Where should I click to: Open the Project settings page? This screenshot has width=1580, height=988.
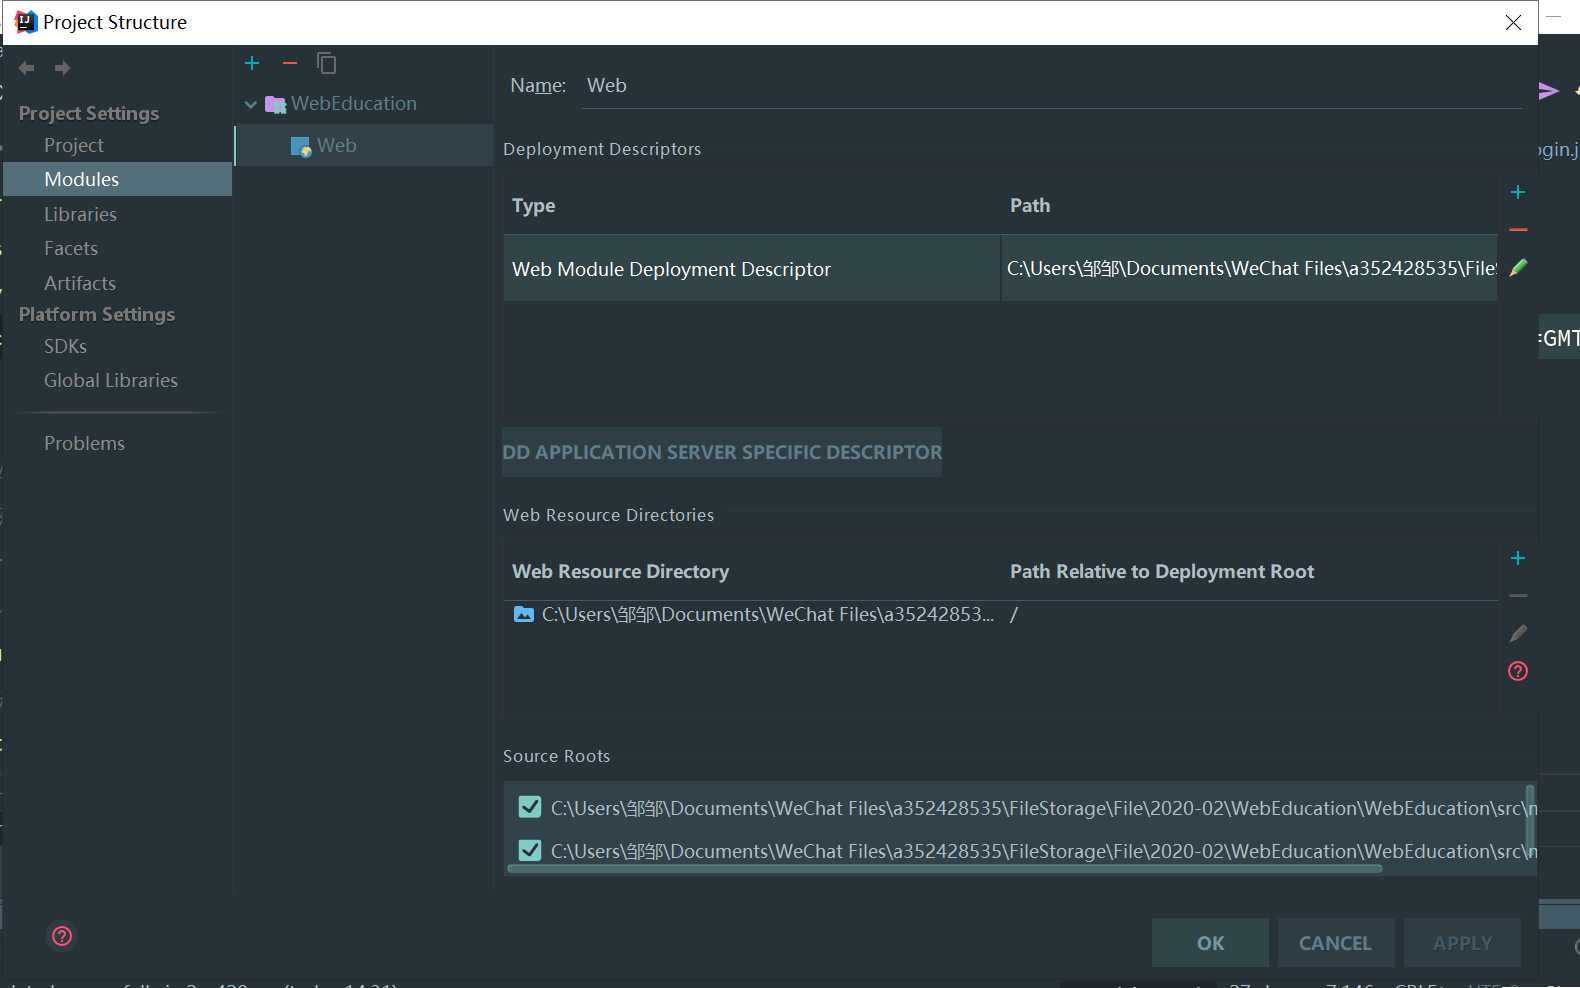click(74, 145)
